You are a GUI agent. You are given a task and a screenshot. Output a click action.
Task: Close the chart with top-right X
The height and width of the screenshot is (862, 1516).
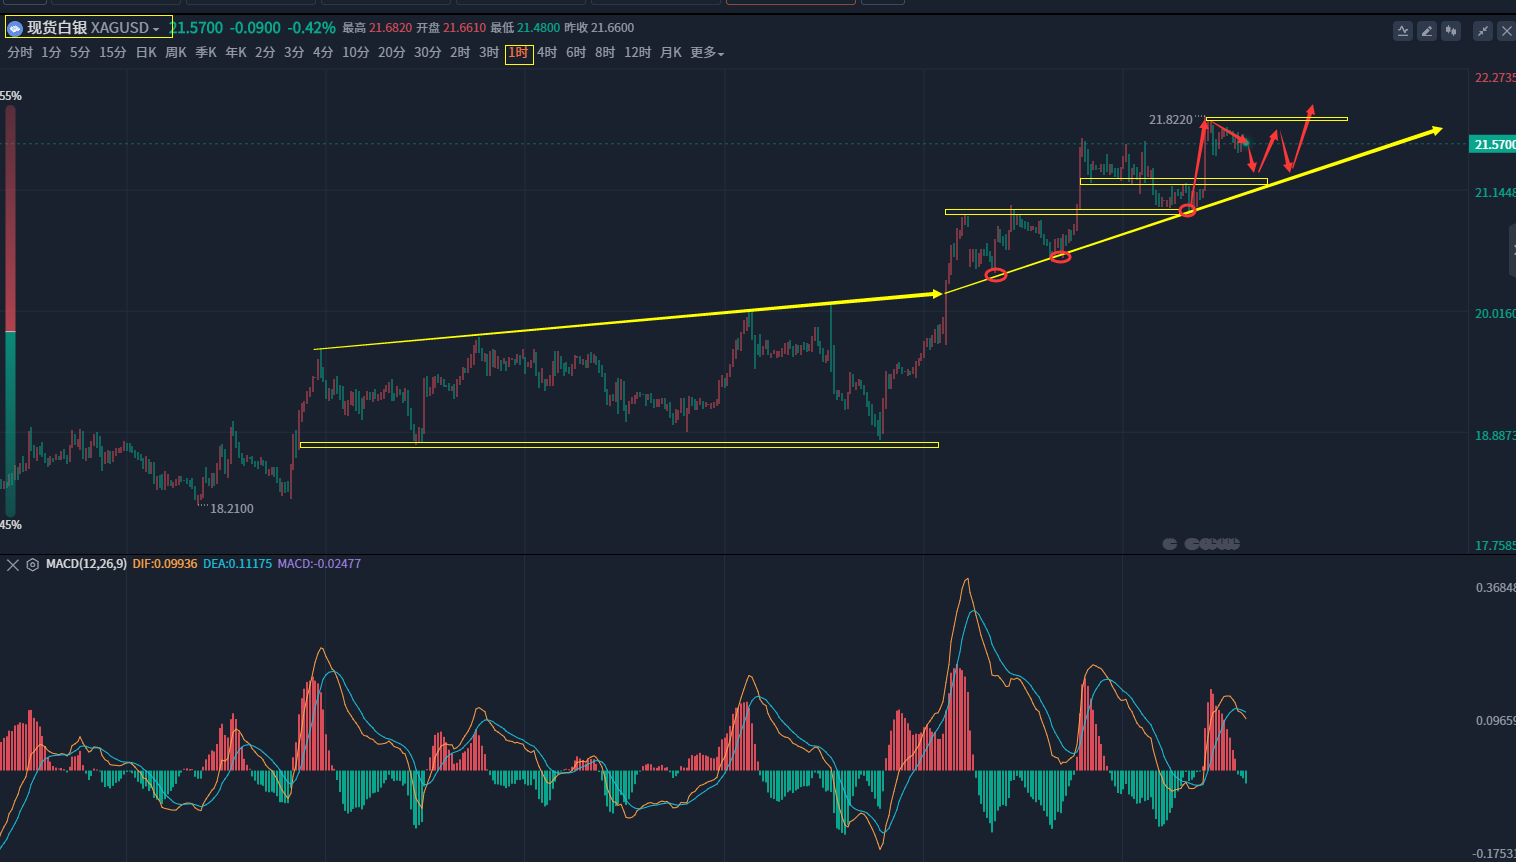click(1506, 31)
